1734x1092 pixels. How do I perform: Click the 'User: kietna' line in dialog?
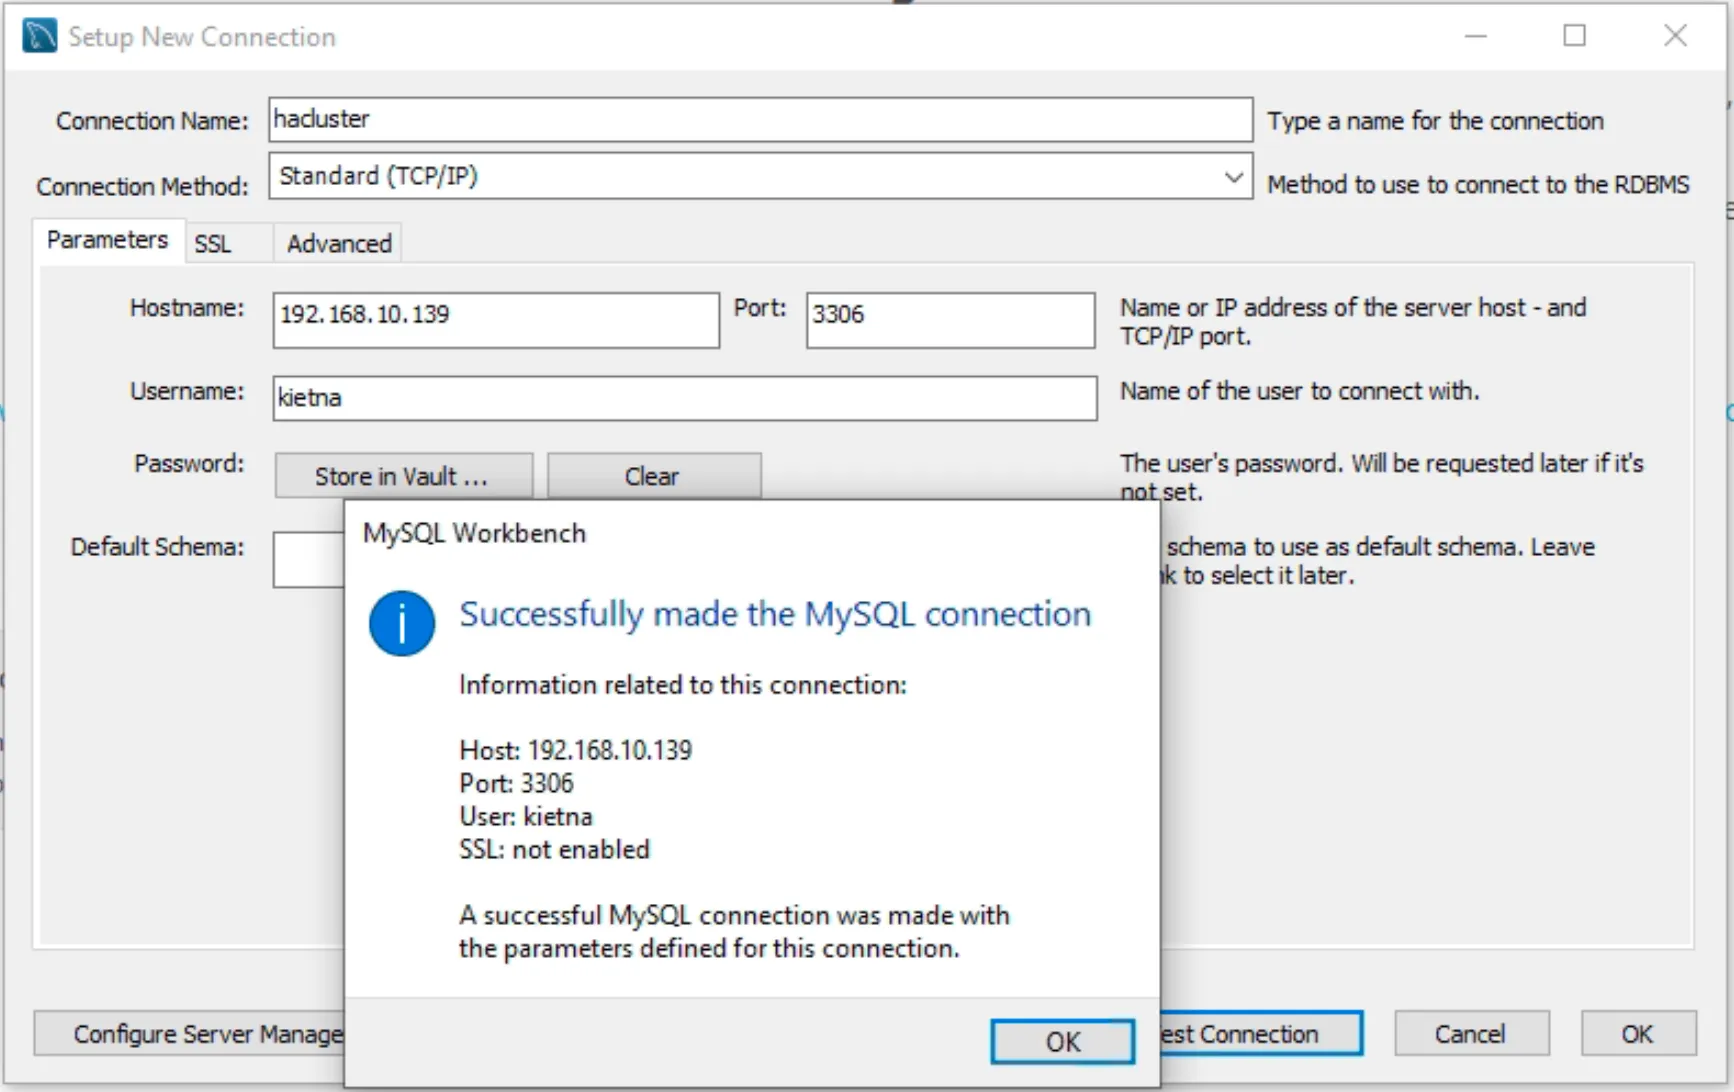pyautogui.click(x=525, y=816)
